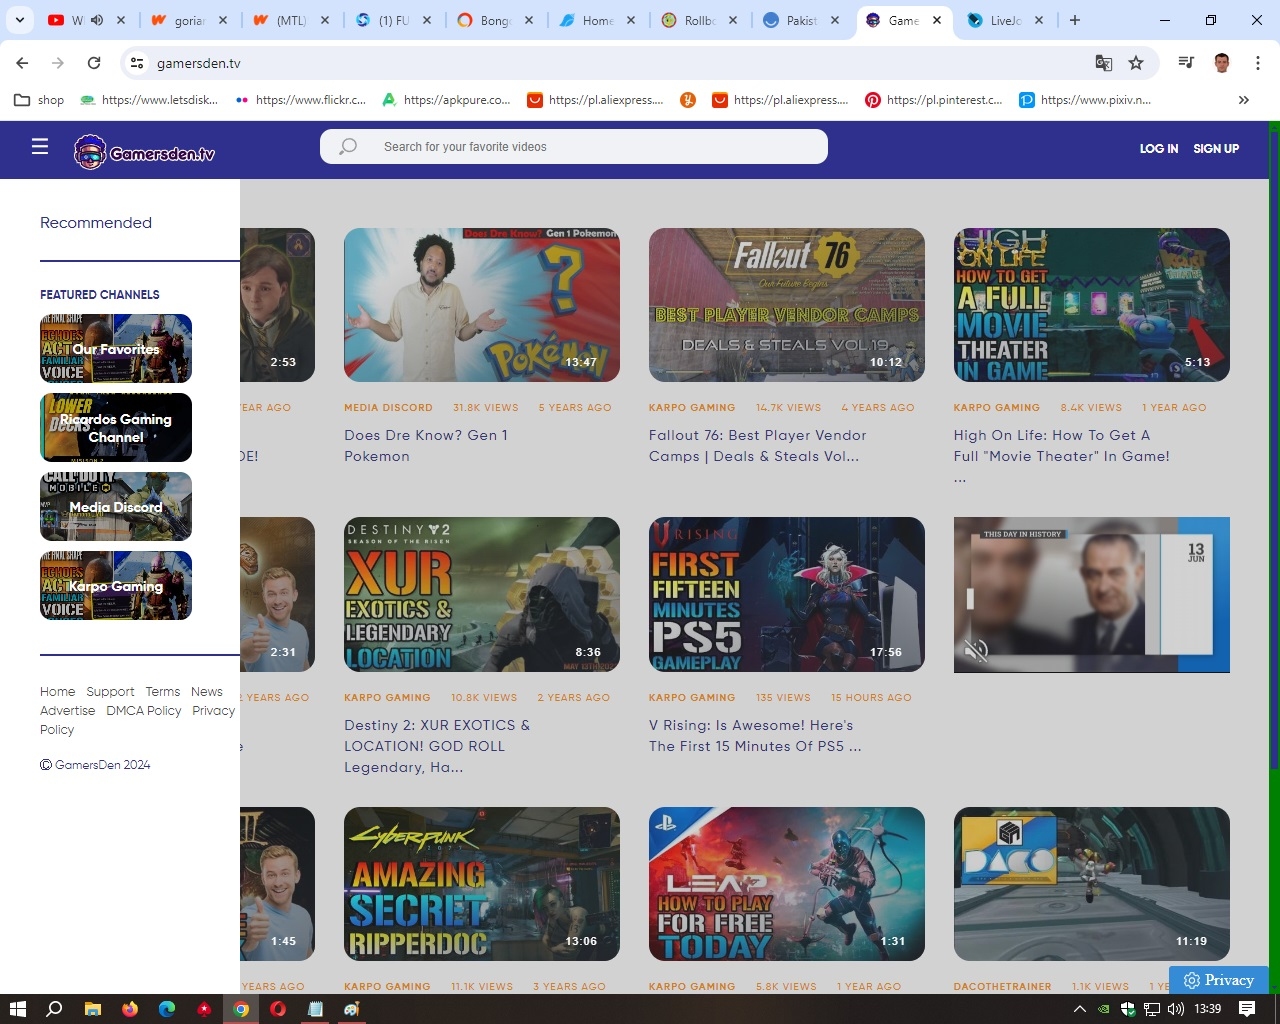
Task: Open the media control icon
Action: 1186,63
